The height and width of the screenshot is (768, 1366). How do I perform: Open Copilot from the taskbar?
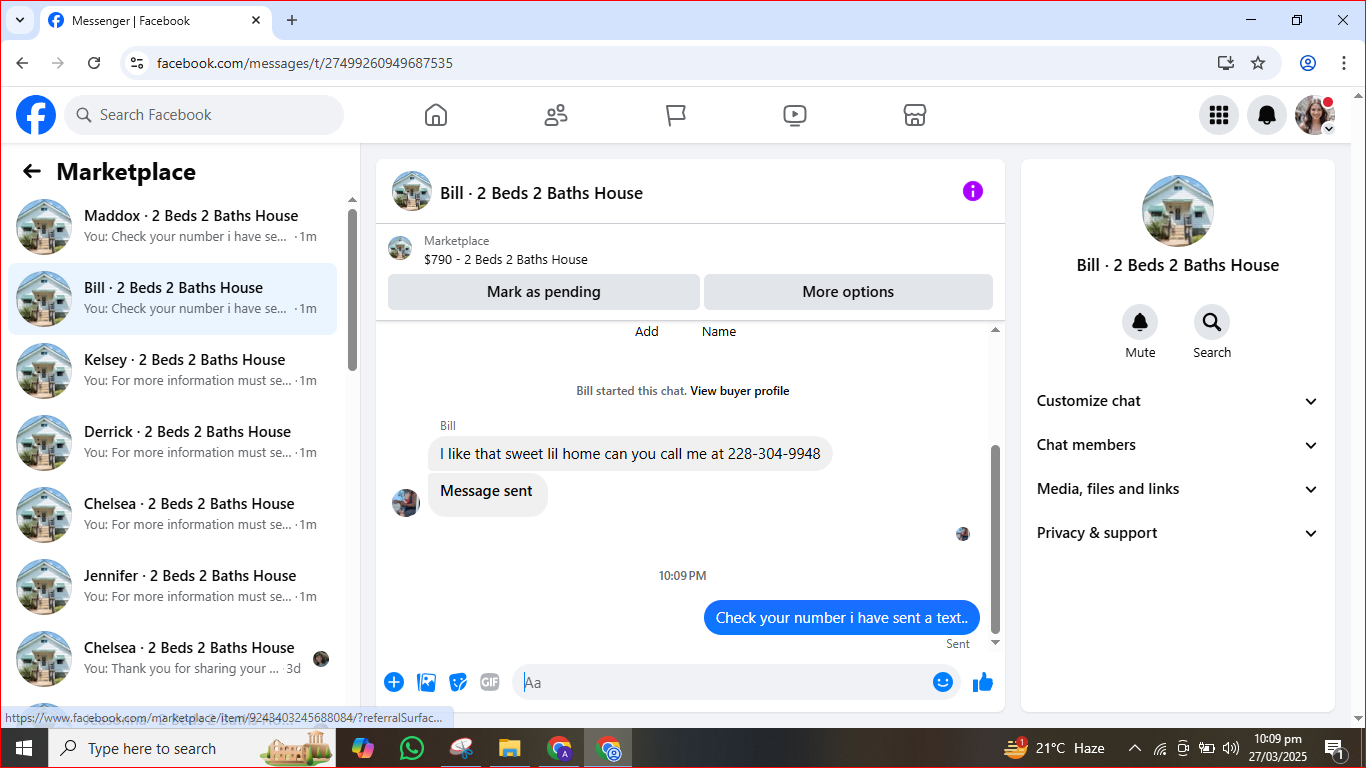[x=362, y=748]
